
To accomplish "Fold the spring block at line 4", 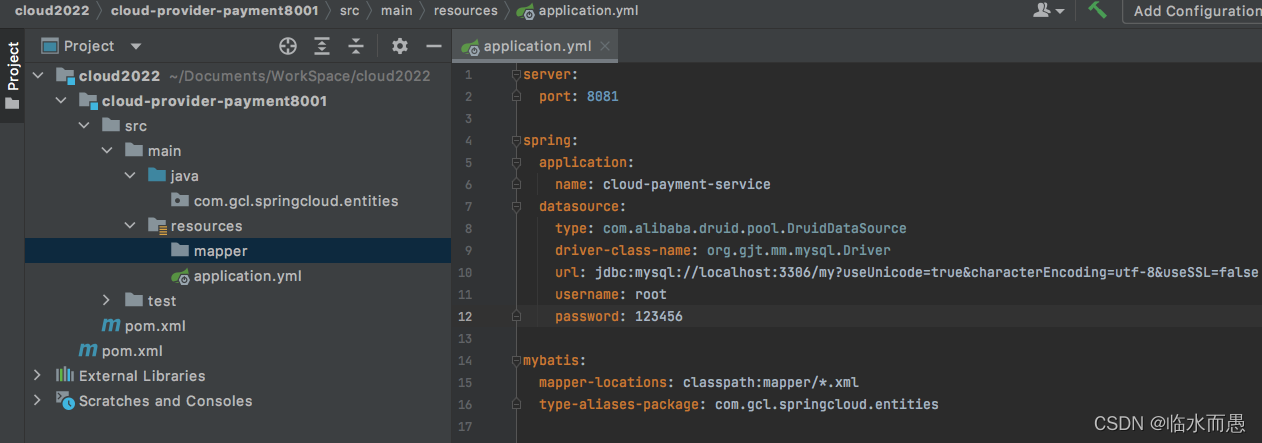I will 516,140.
